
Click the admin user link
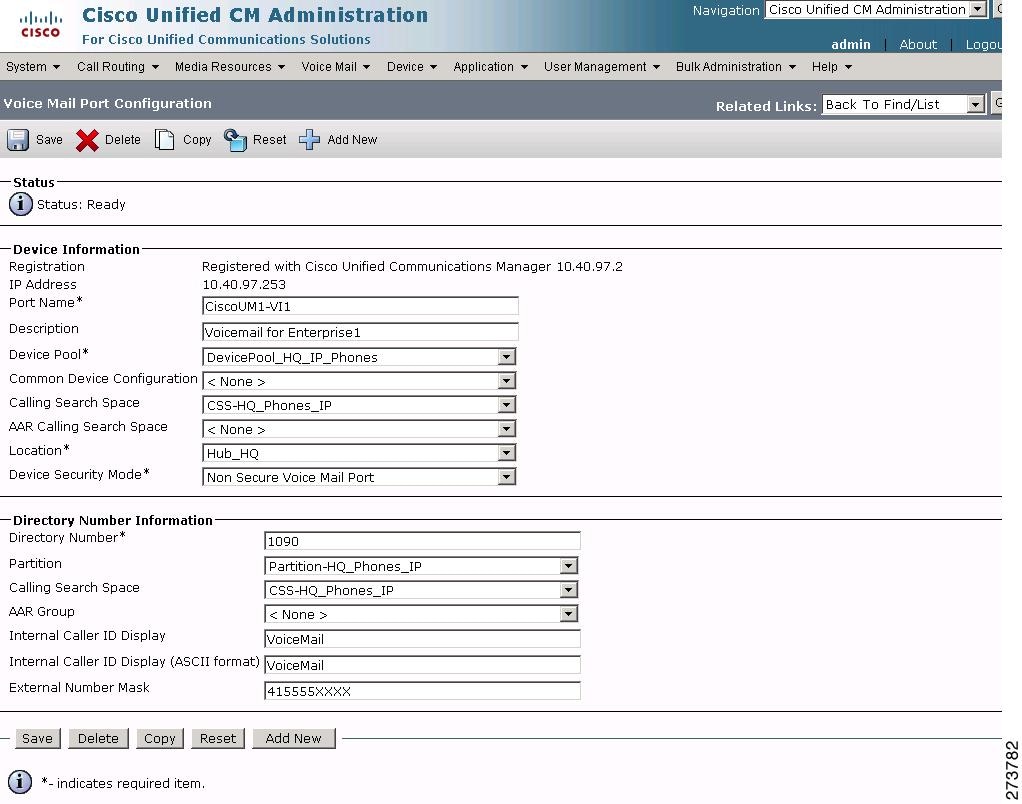coord(851,44)
